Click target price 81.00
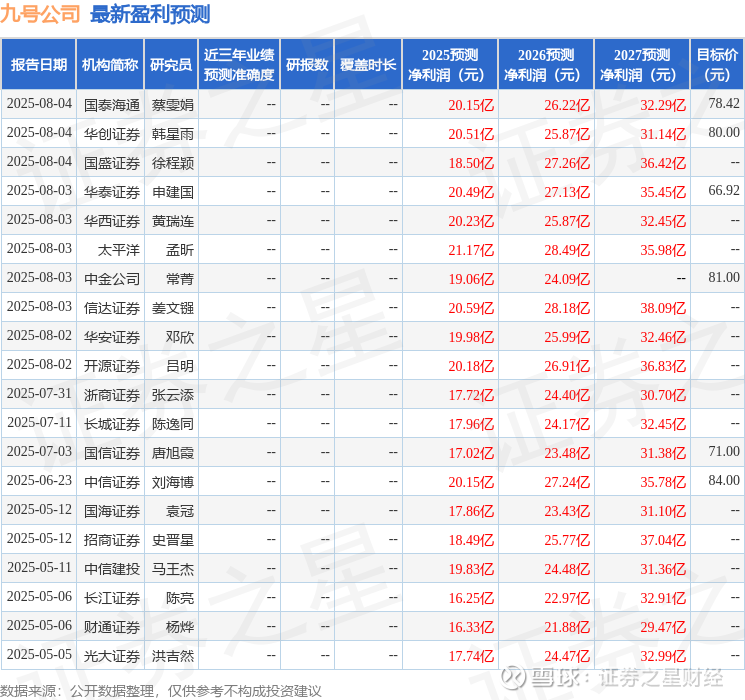Screen dimensions: 745x700 (724, 278)
